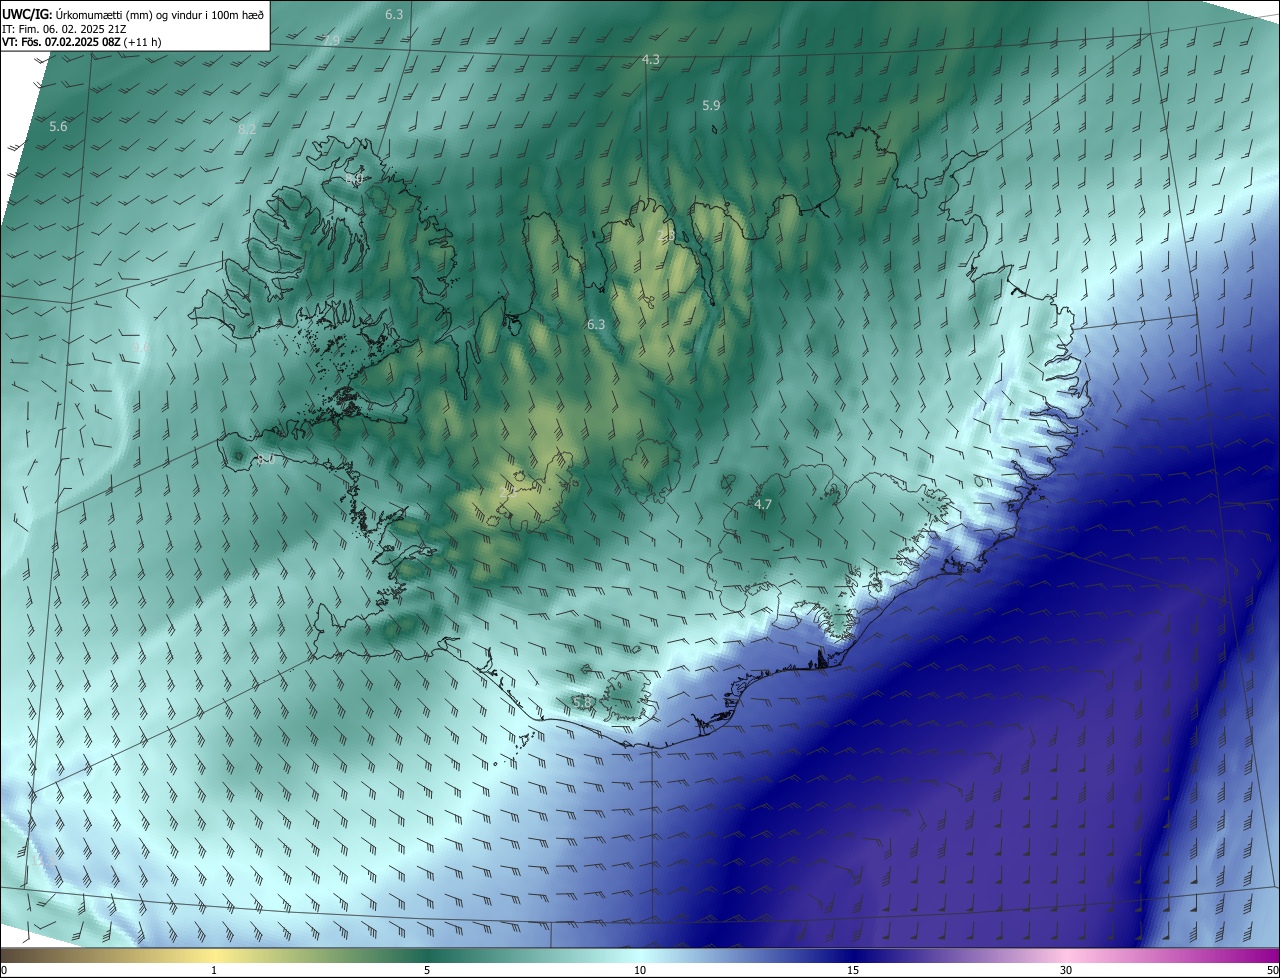Click the colorbar tick label 15

(853, 970)
